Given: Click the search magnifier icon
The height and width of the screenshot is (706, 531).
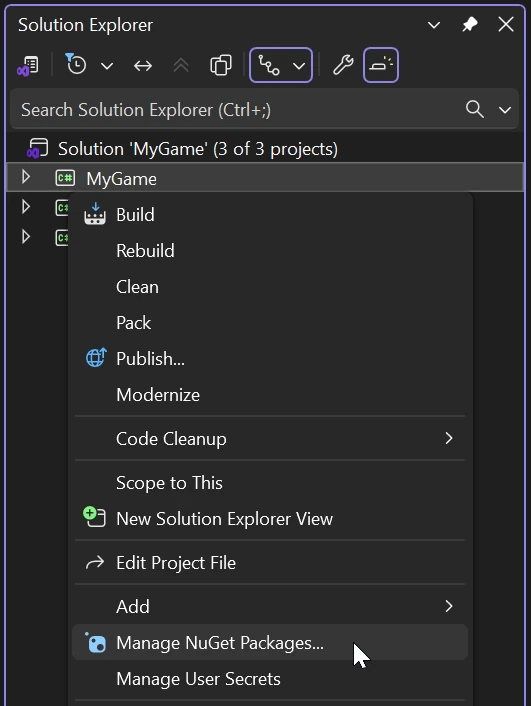Looking at the screenshot, I should [475, 109].
